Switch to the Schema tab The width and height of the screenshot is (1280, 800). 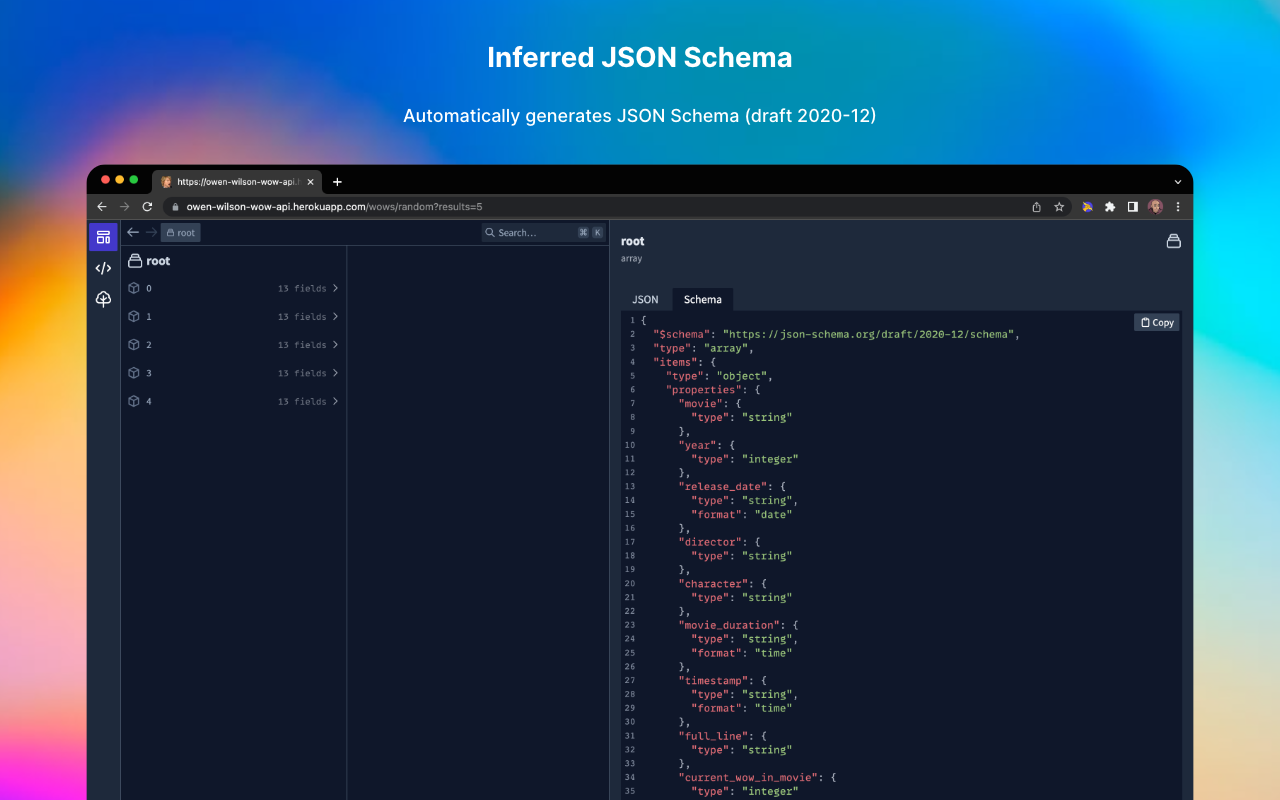703,299
